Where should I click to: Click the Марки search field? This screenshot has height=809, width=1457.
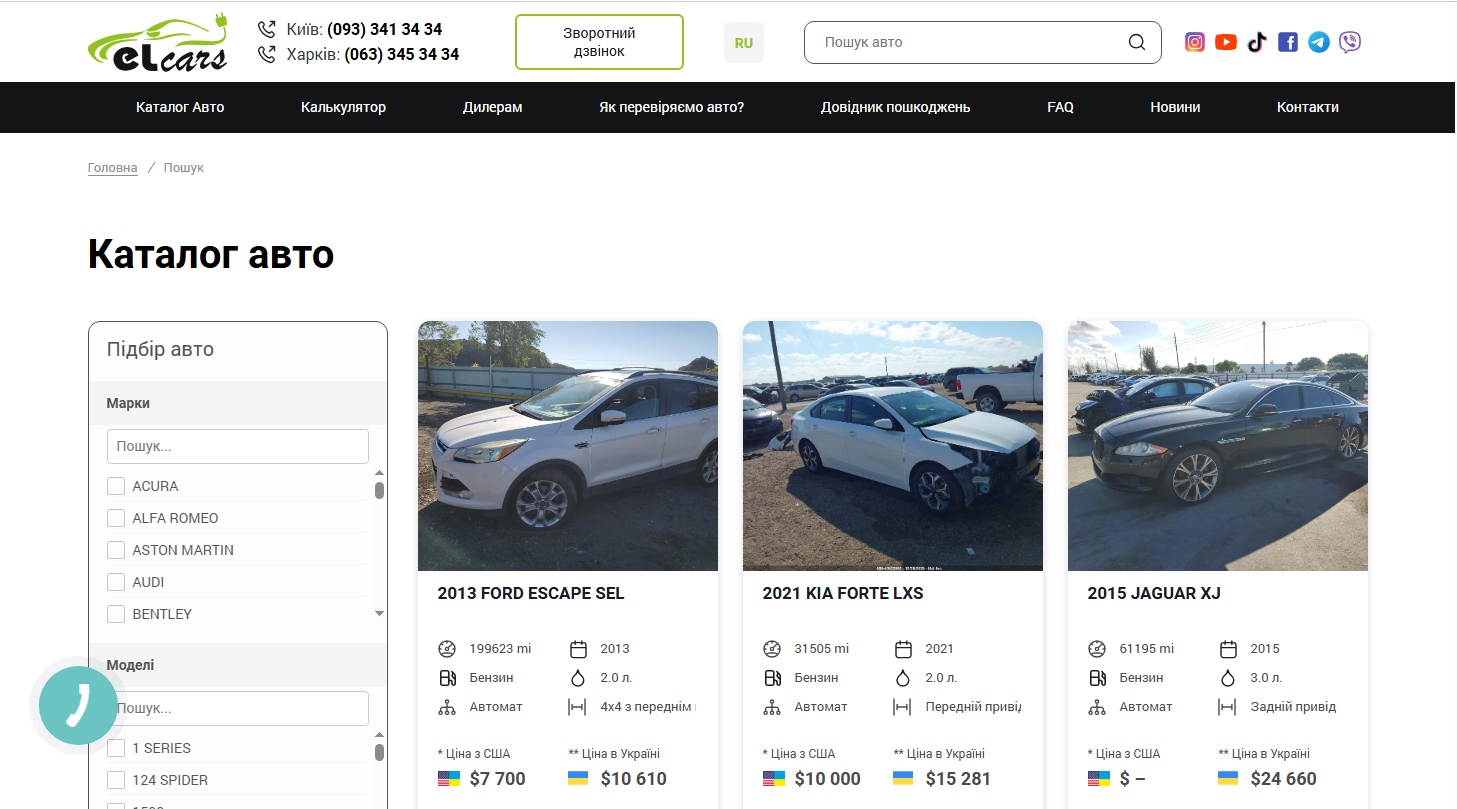click(238, 446)
